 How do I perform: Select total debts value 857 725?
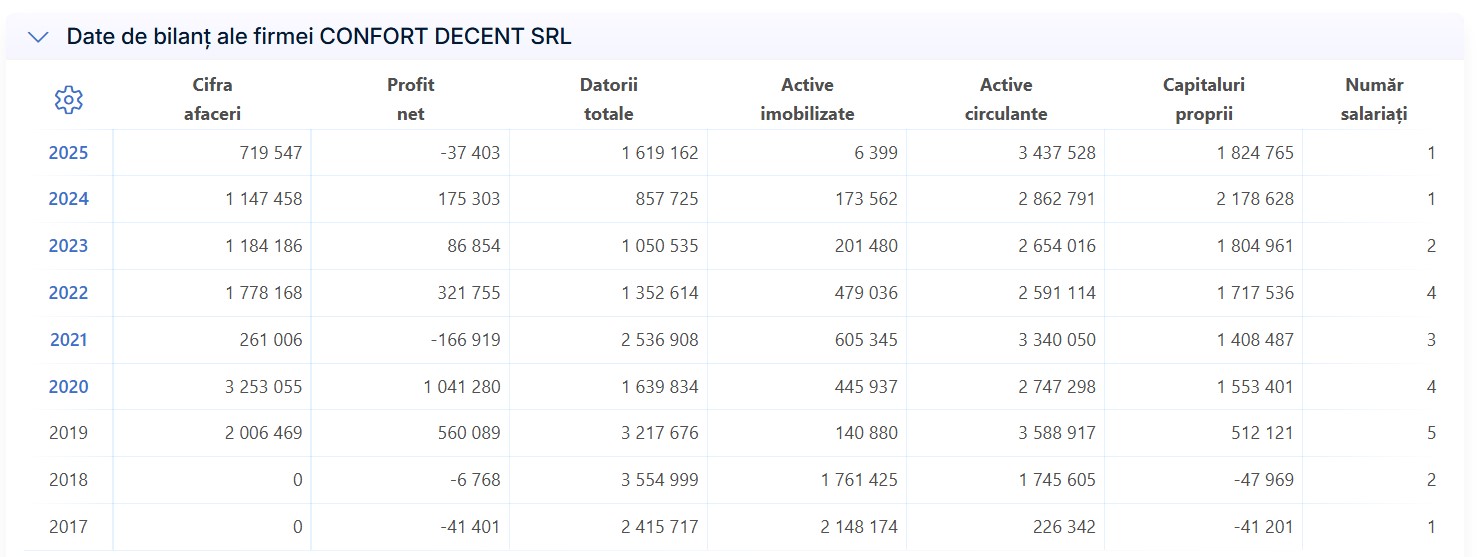point(666,199)
